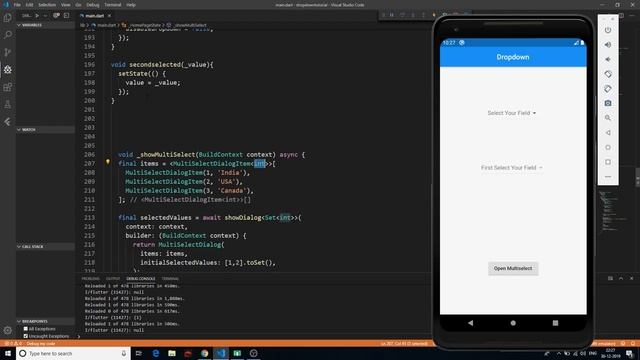Click the Windows search box
Viewport: 640px width, 360px height.
point(73,353)
